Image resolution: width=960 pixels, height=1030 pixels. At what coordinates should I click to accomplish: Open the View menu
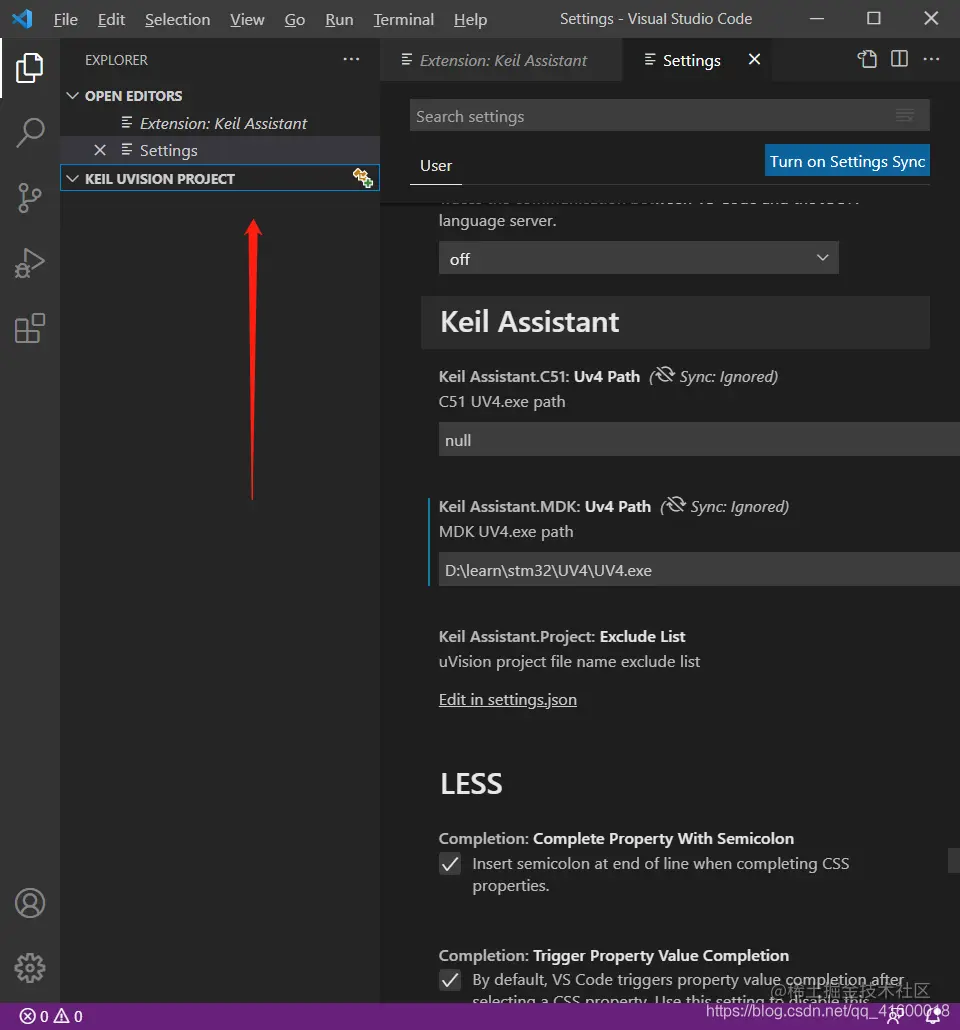click(247, 20)
